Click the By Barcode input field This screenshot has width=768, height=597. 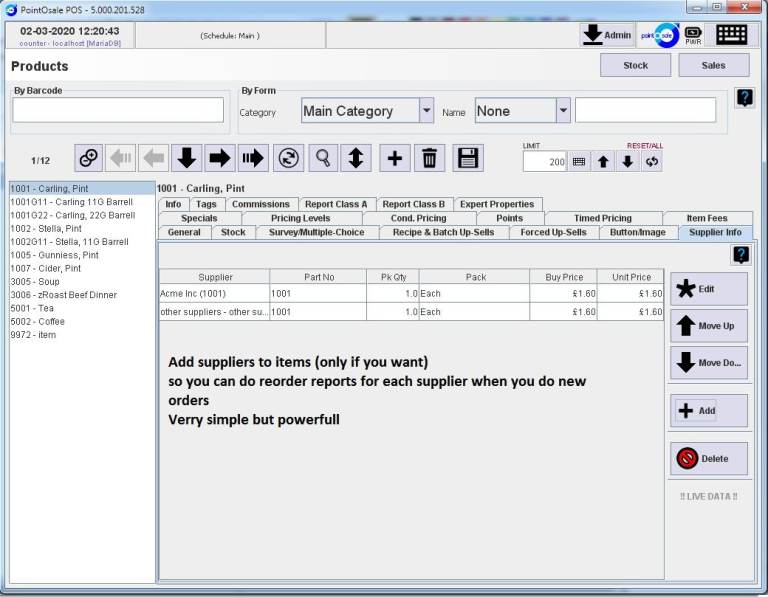click(x=118, y=110)
